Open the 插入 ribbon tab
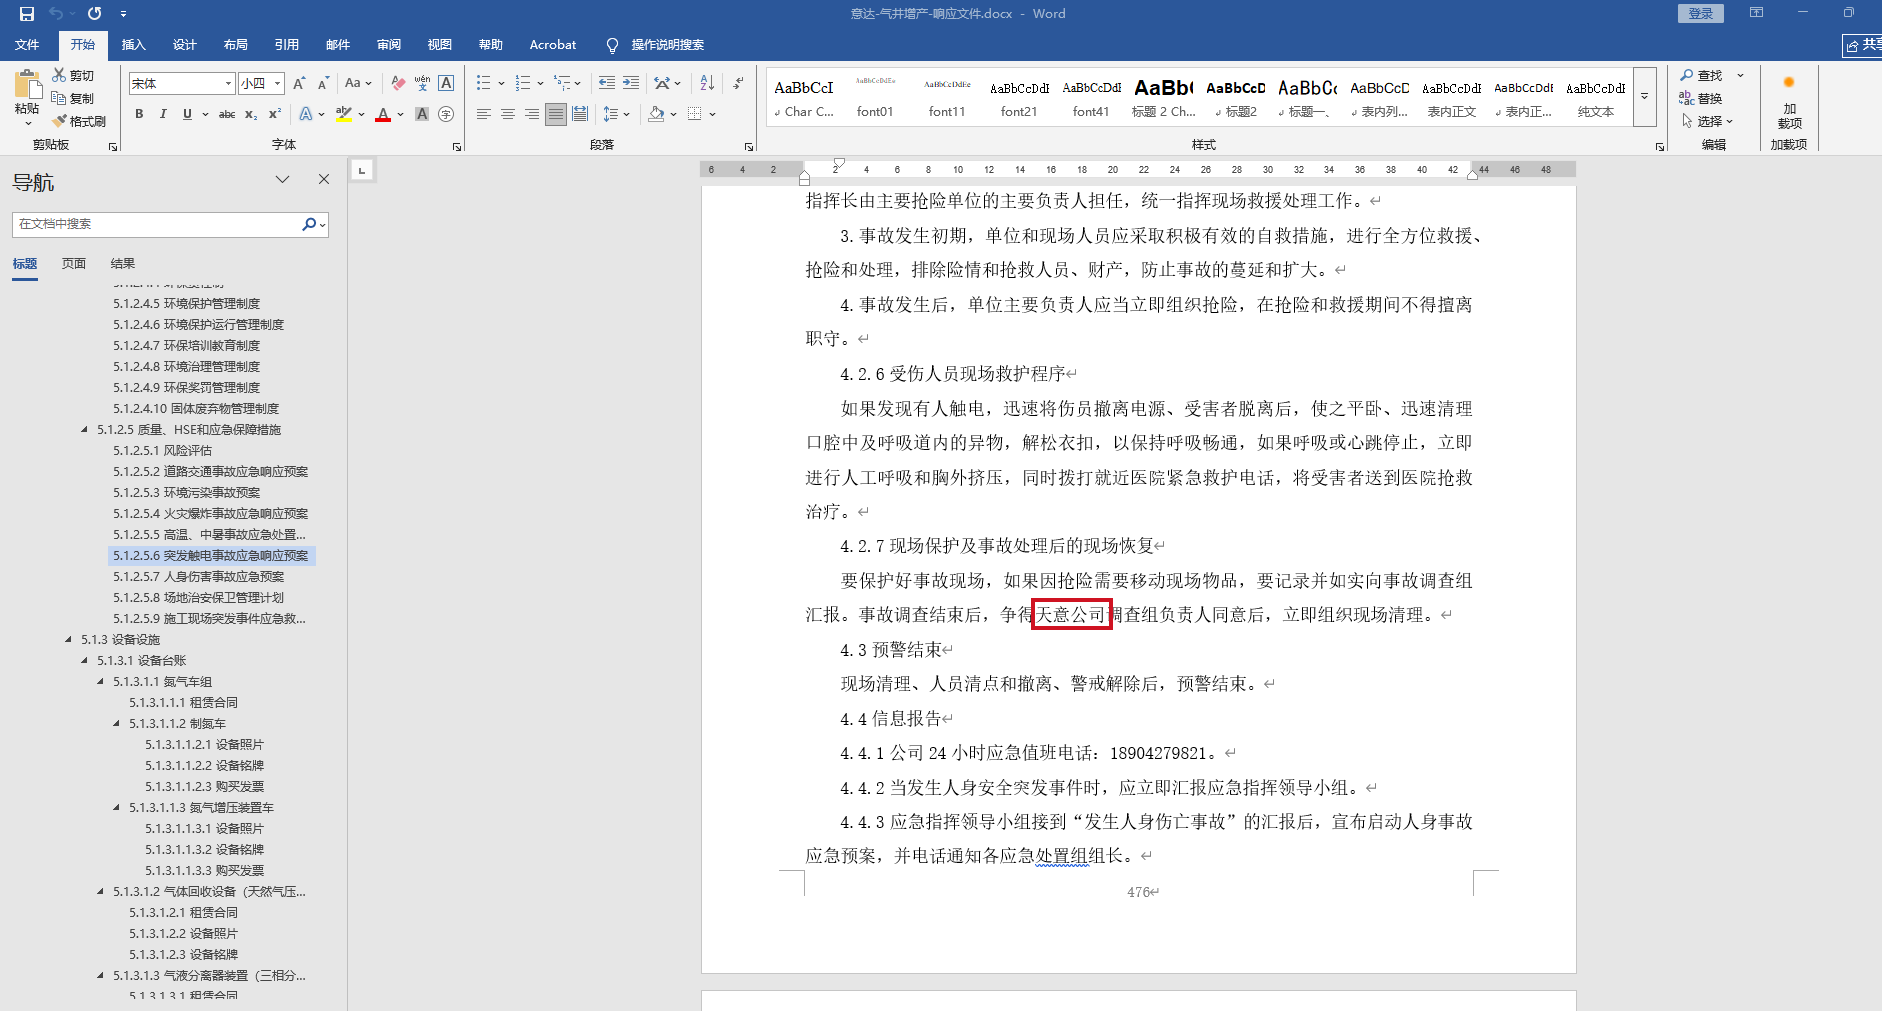Image resolution: width=1882 pixels, height=1011 pixels. coord(133,45)
